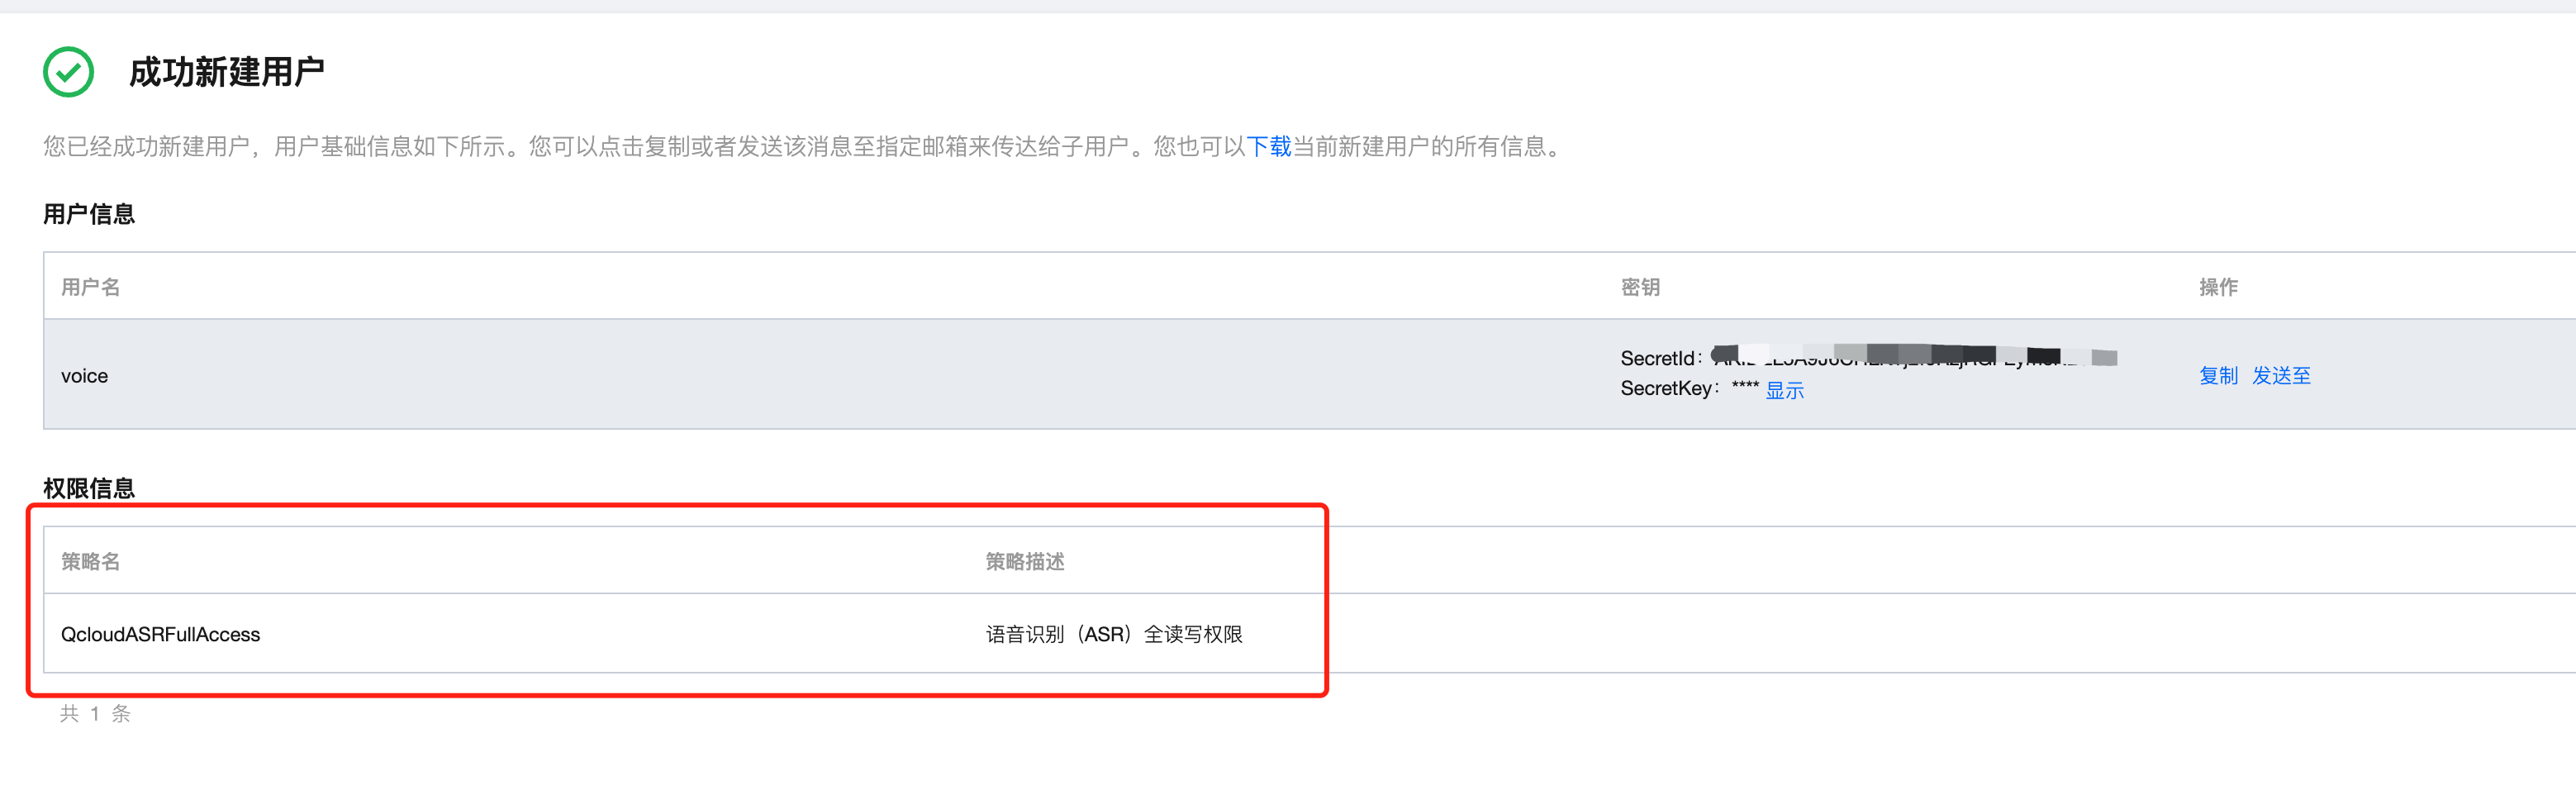The width and height of the screenshot is (2576, 795).
Task: Click the 密钥 column header
Action: 1640,287
